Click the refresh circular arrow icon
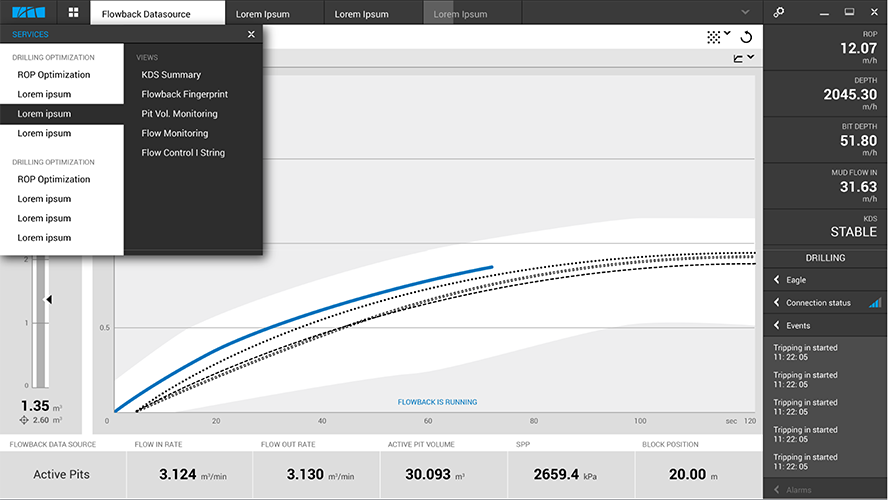The height and width of the screenshot is (500, 889). (x=745, y=37)
